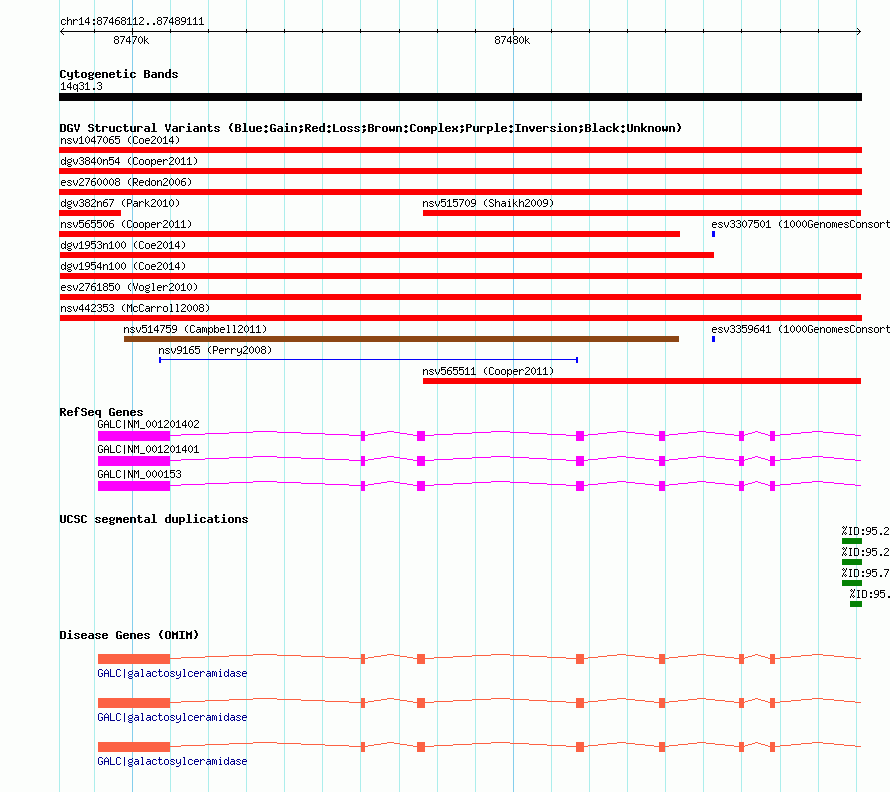890x792 pixels.
Task: Click the GALC|NM_001201401 large magenta exon block
Action: click(134, 461)
